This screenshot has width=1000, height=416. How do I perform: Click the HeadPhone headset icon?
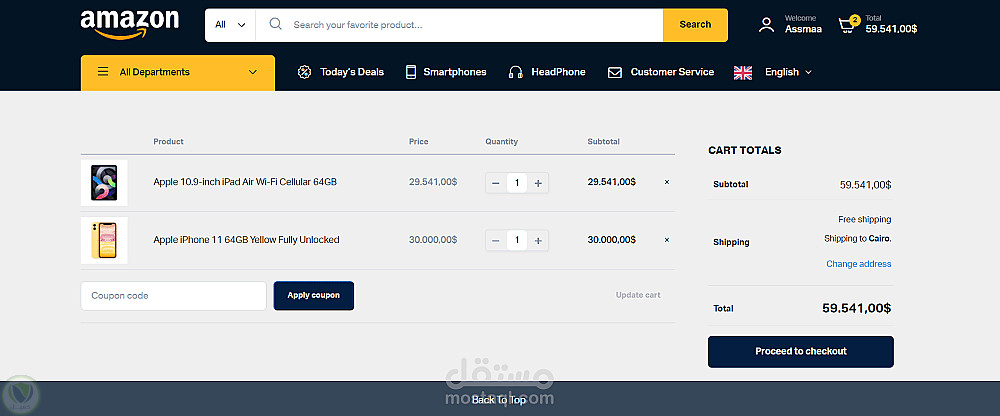pyautogui.click(x=515, y=72)
